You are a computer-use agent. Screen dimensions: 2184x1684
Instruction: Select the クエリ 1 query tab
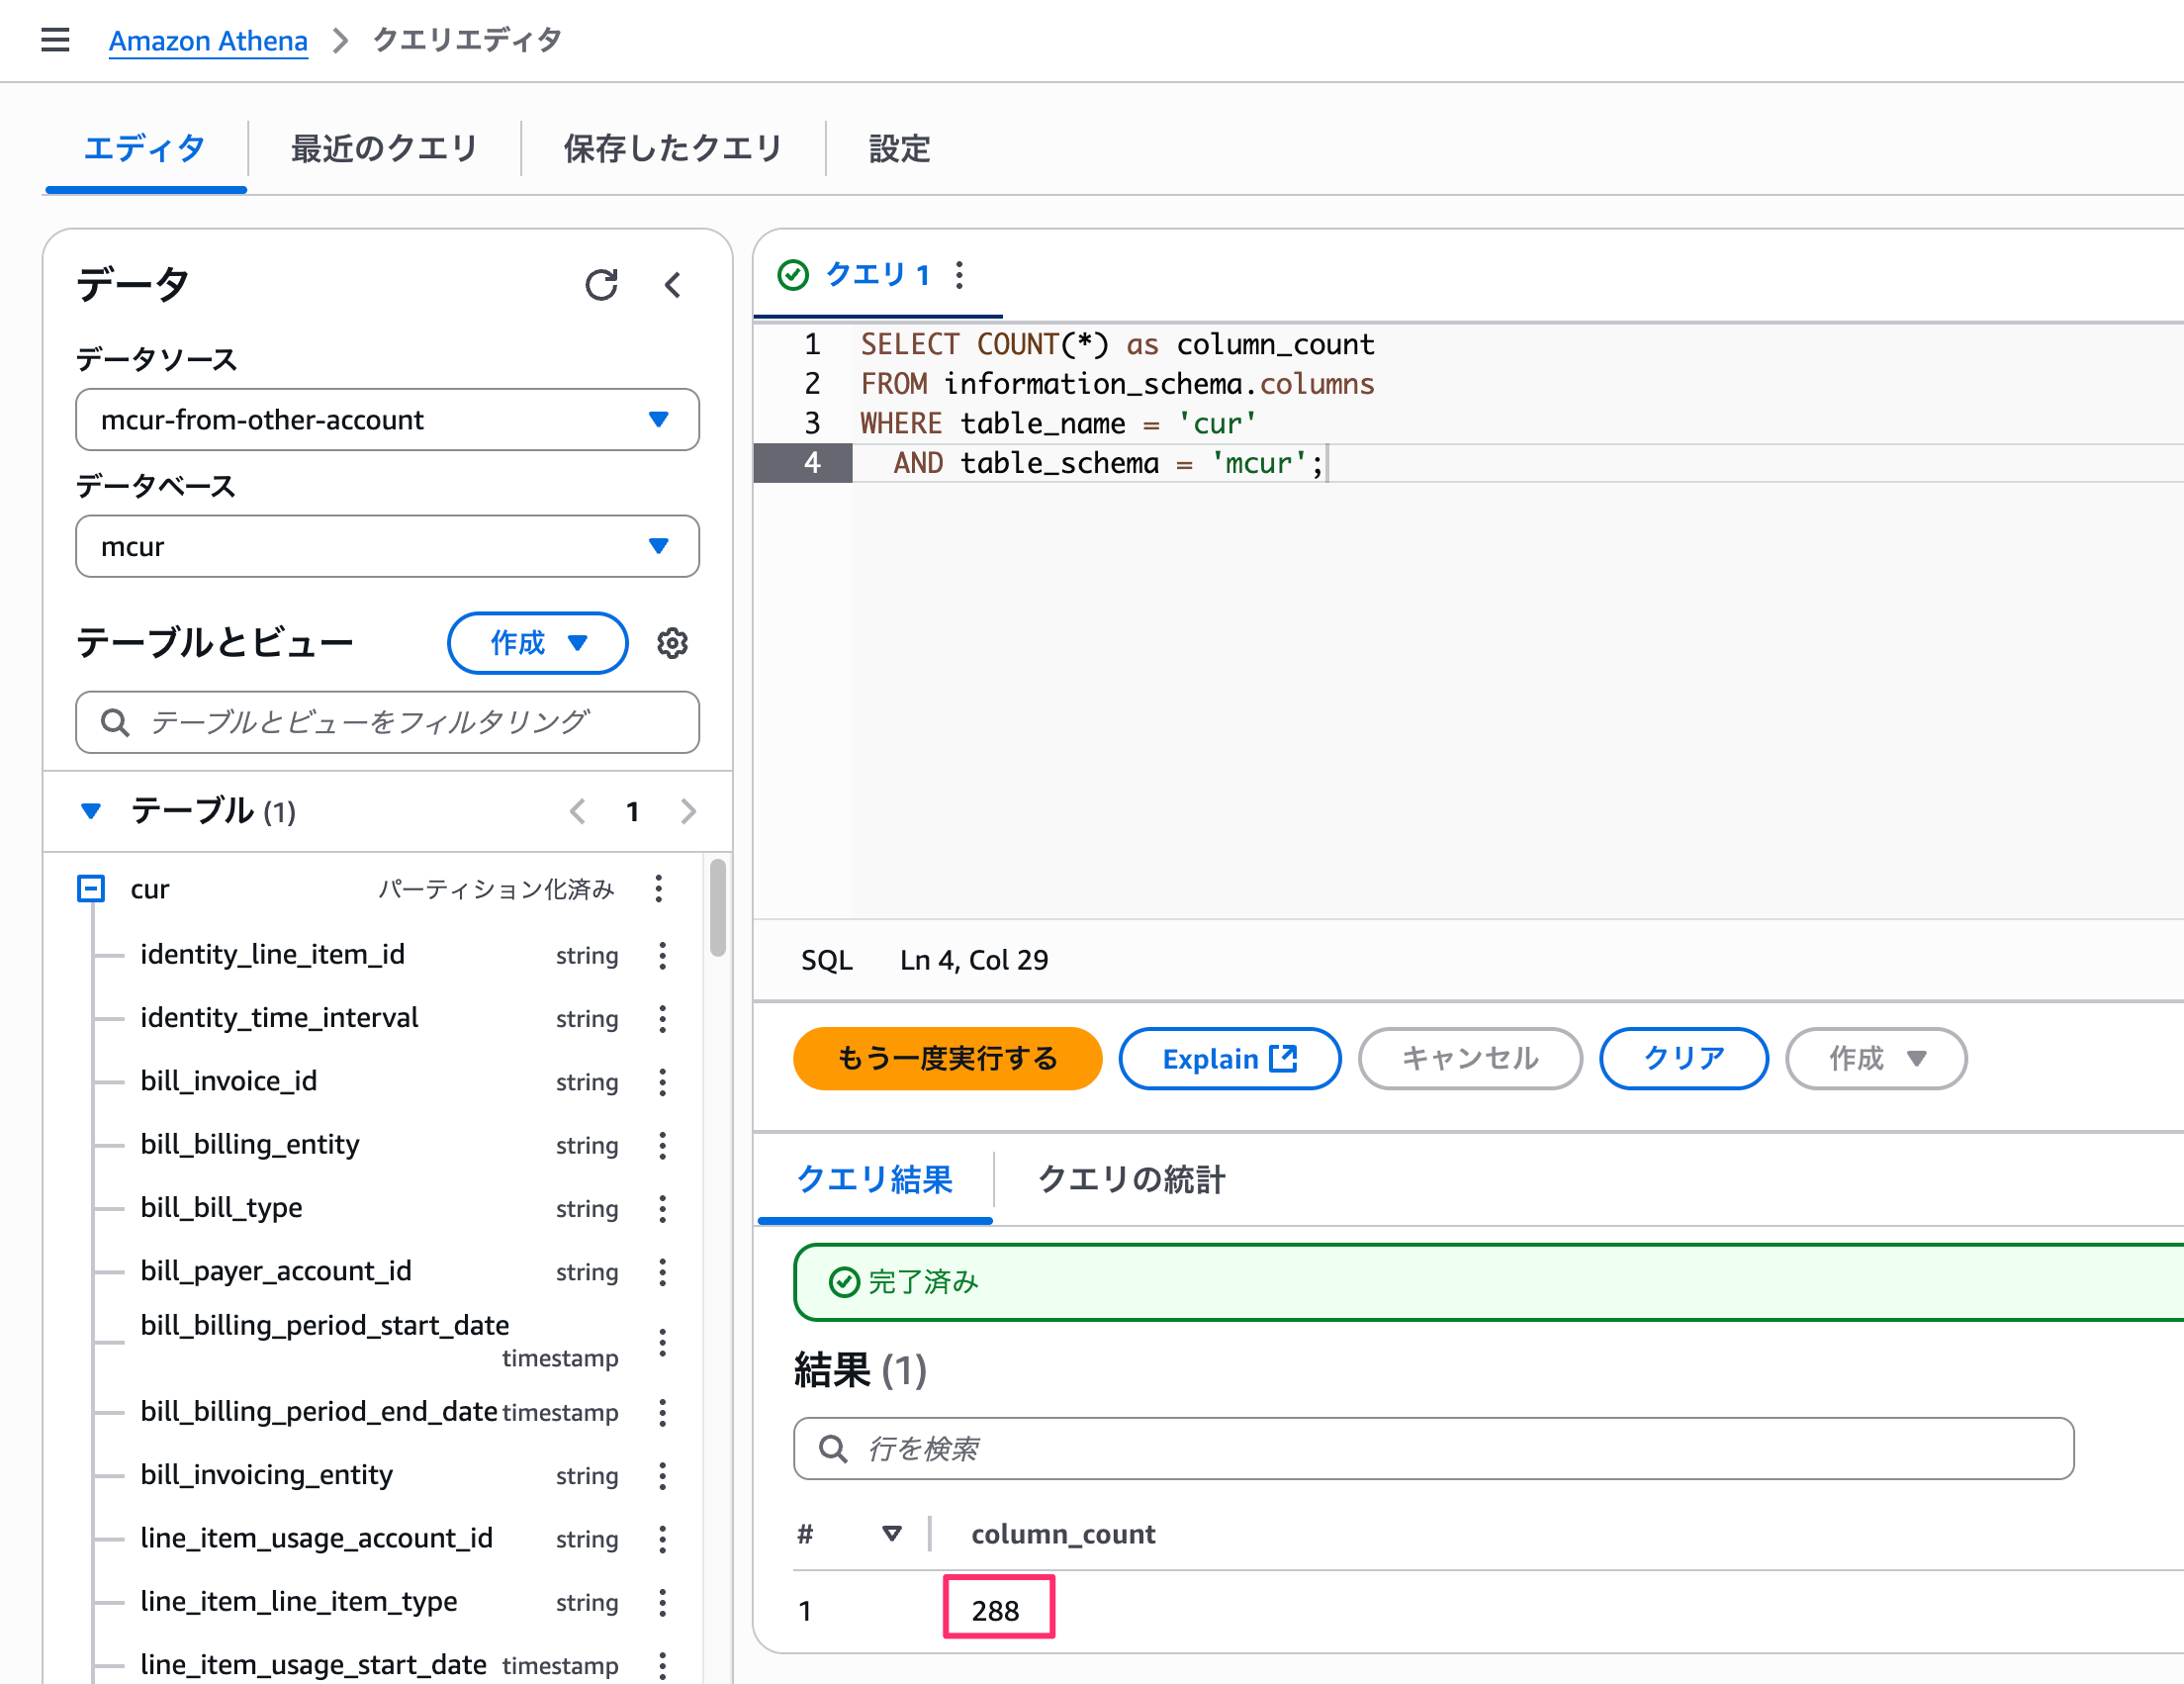(878, 275)
